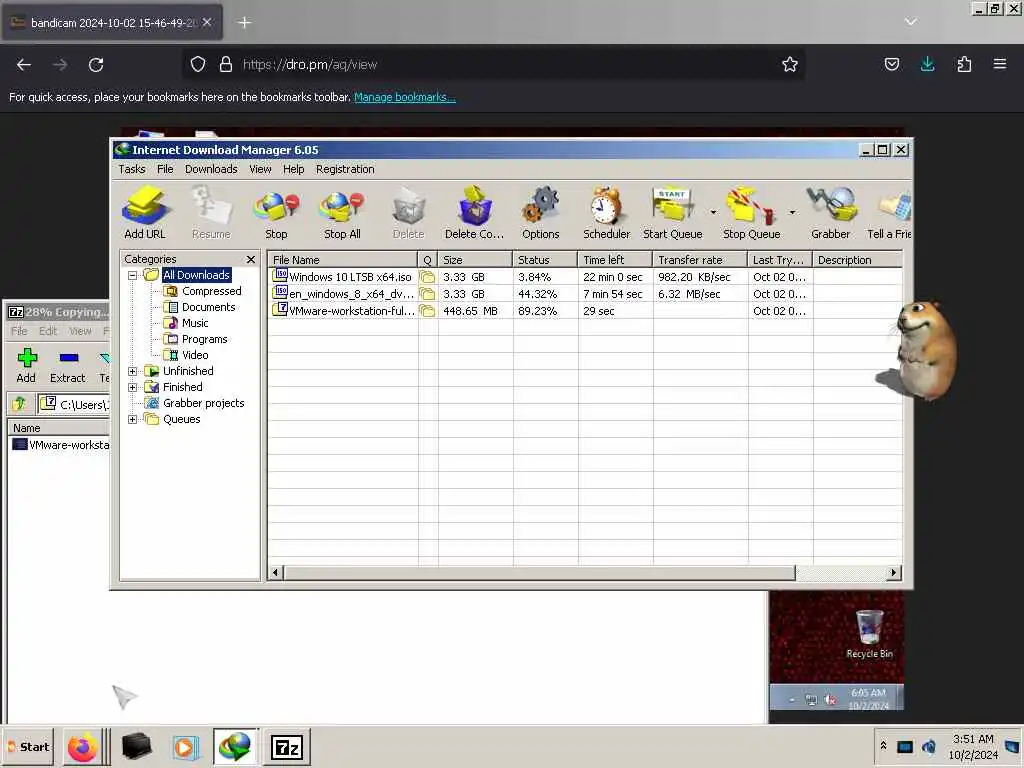
Task: Expand the Finished category node
Action: (x=133, y=387)
